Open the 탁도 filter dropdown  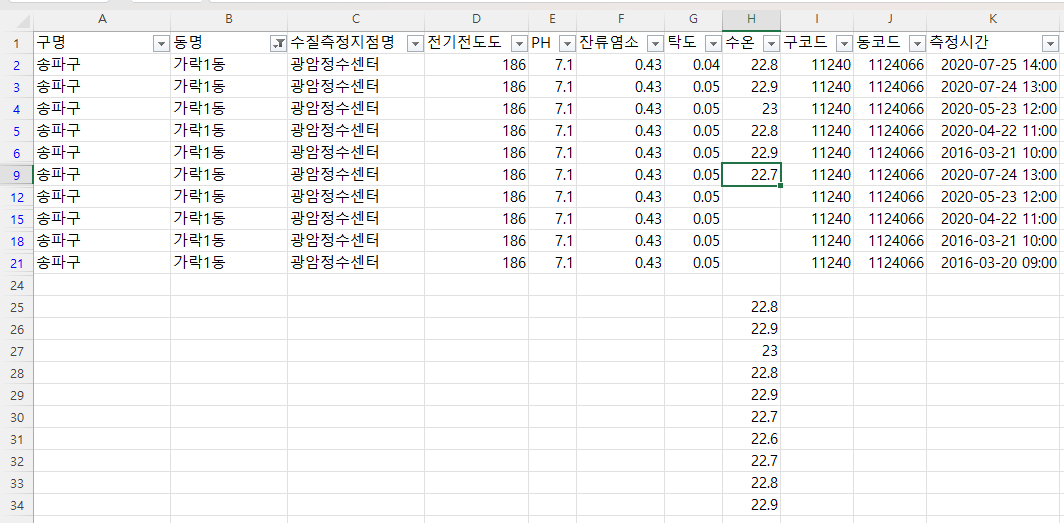click(713, 44)
